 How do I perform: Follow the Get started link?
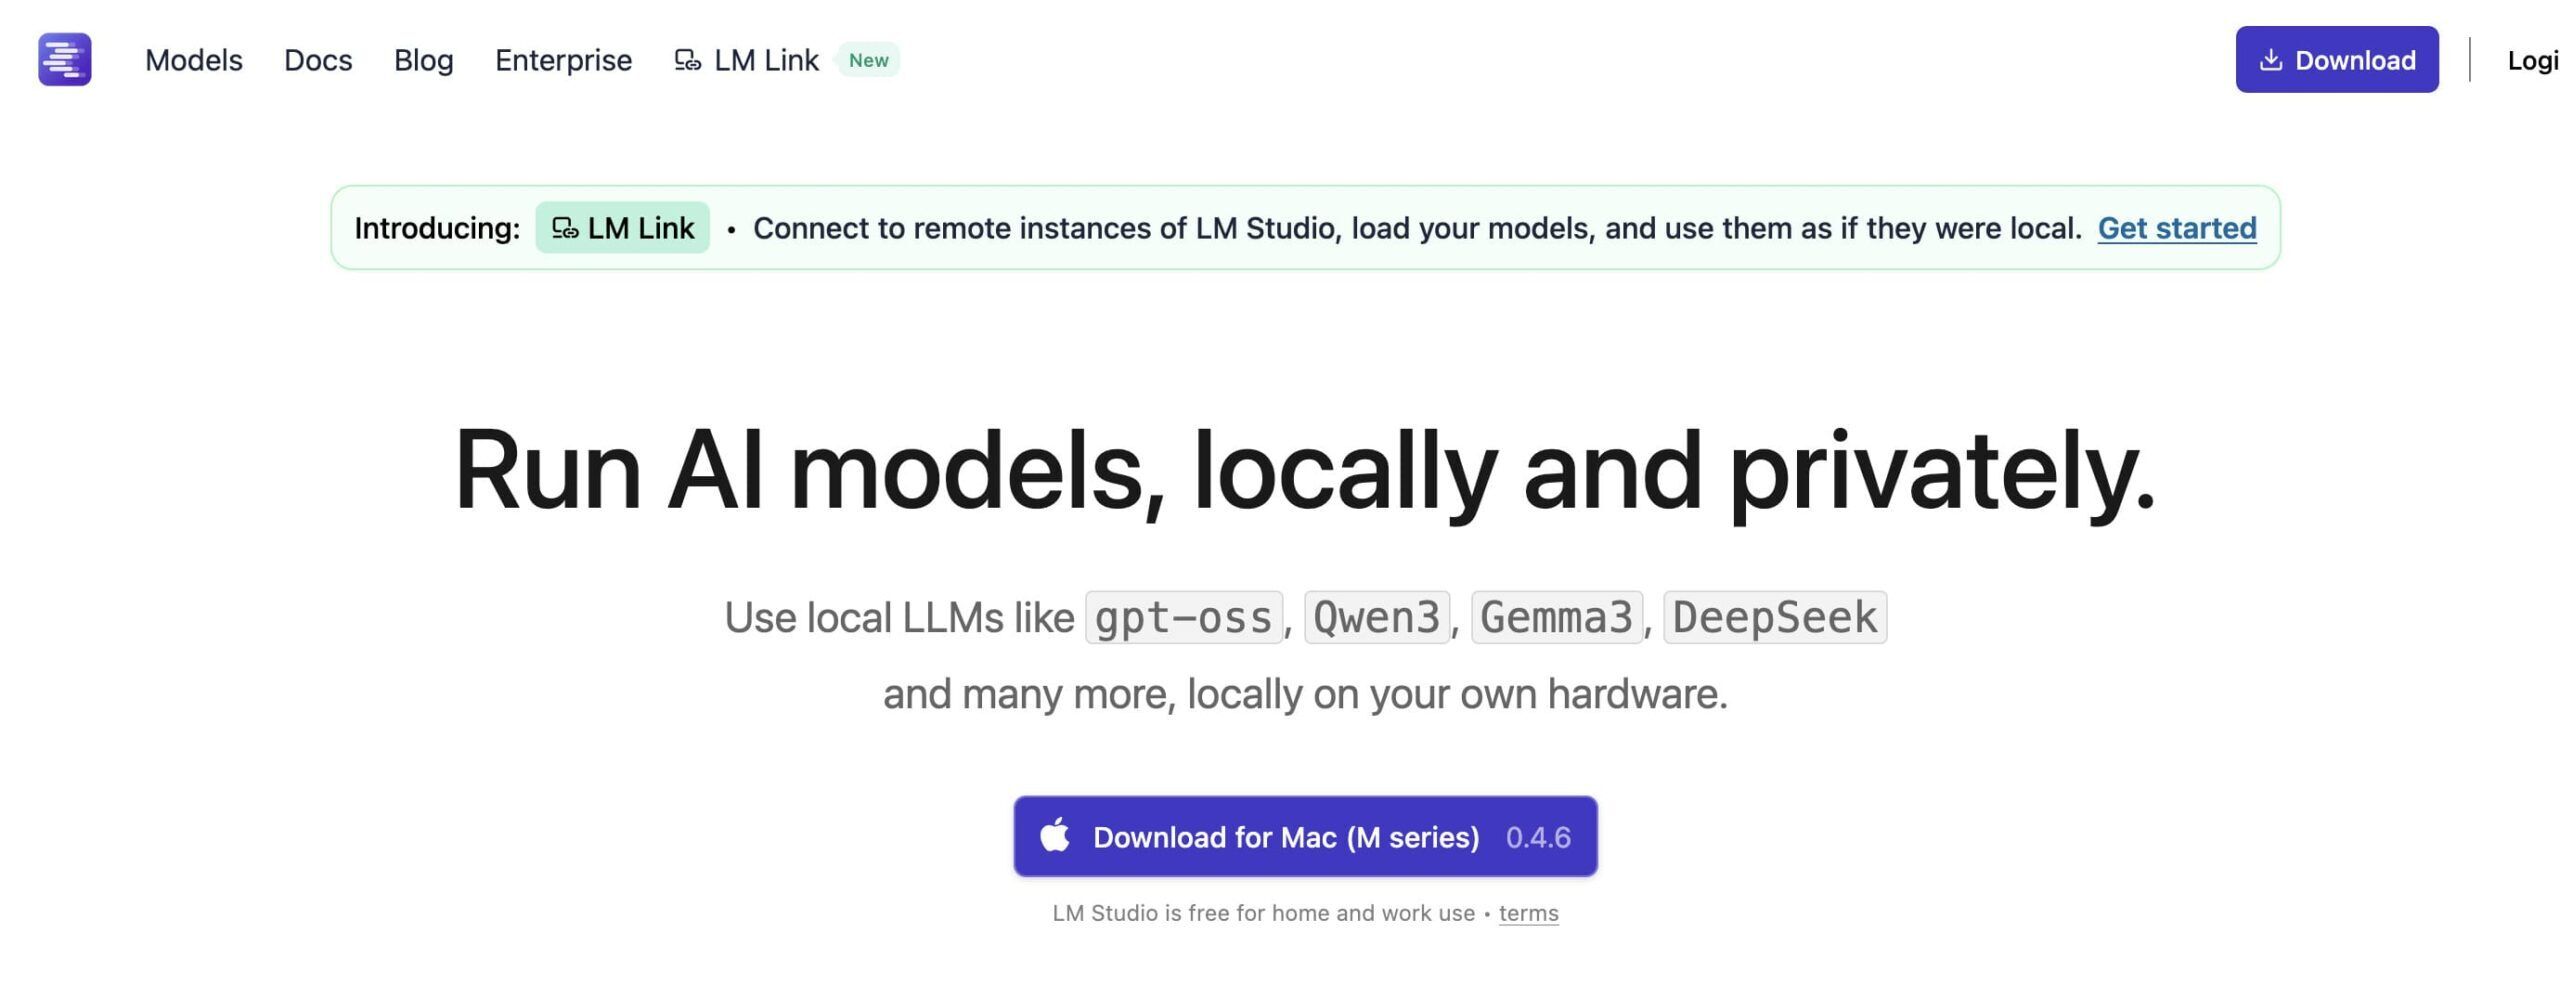click(x=2177, y=228)
